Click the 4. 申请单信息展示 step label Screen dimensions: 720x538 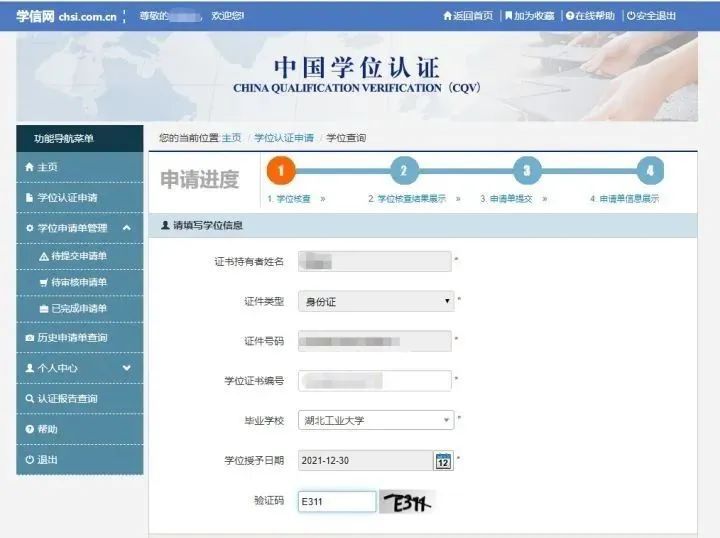coord(624,199)
